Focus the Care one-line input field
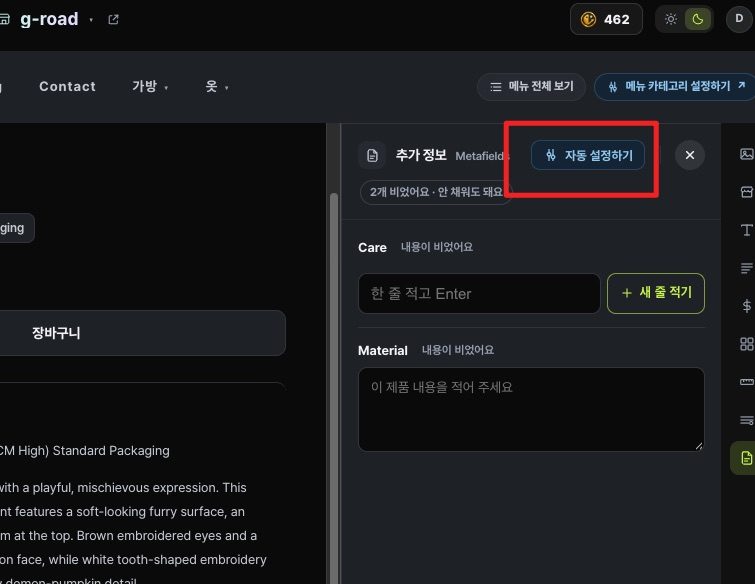 pyautogui.click(x=479, y=293)
